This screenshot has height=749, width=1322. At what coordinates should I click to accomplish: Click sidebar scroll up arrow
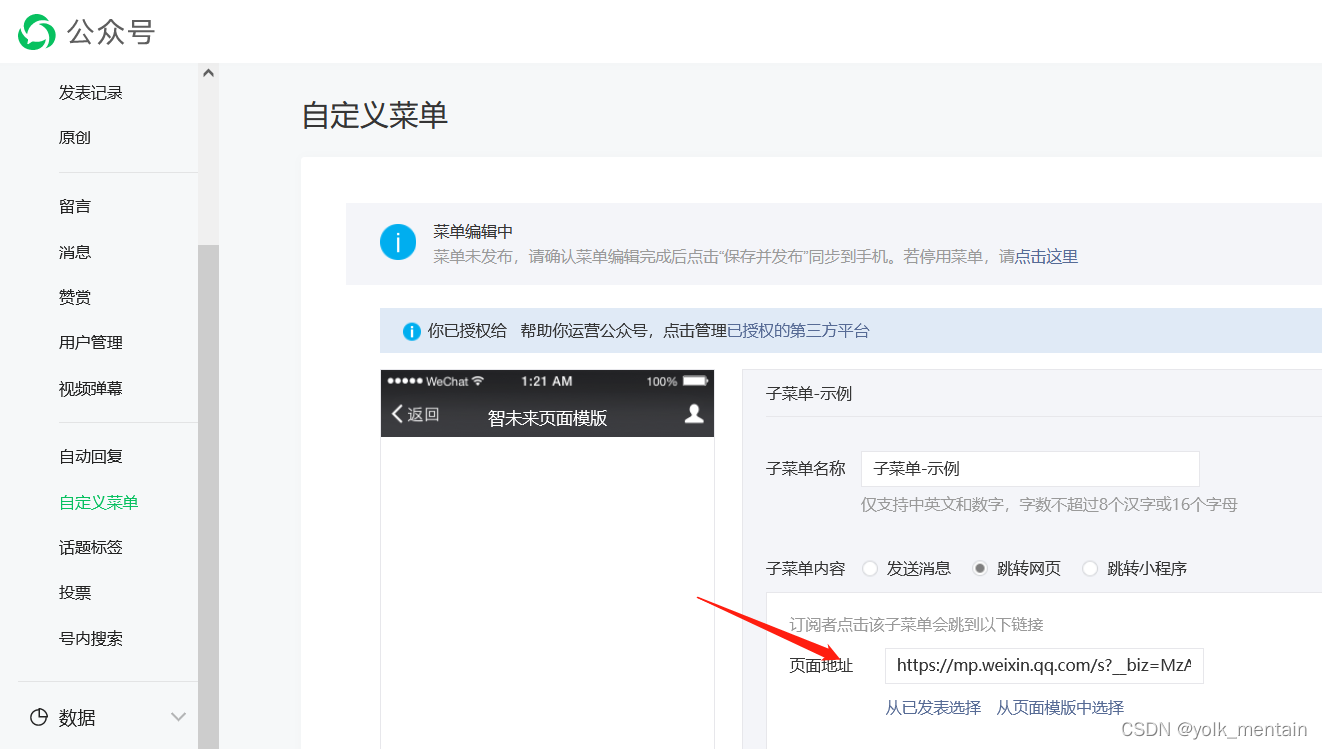(208, 73)
